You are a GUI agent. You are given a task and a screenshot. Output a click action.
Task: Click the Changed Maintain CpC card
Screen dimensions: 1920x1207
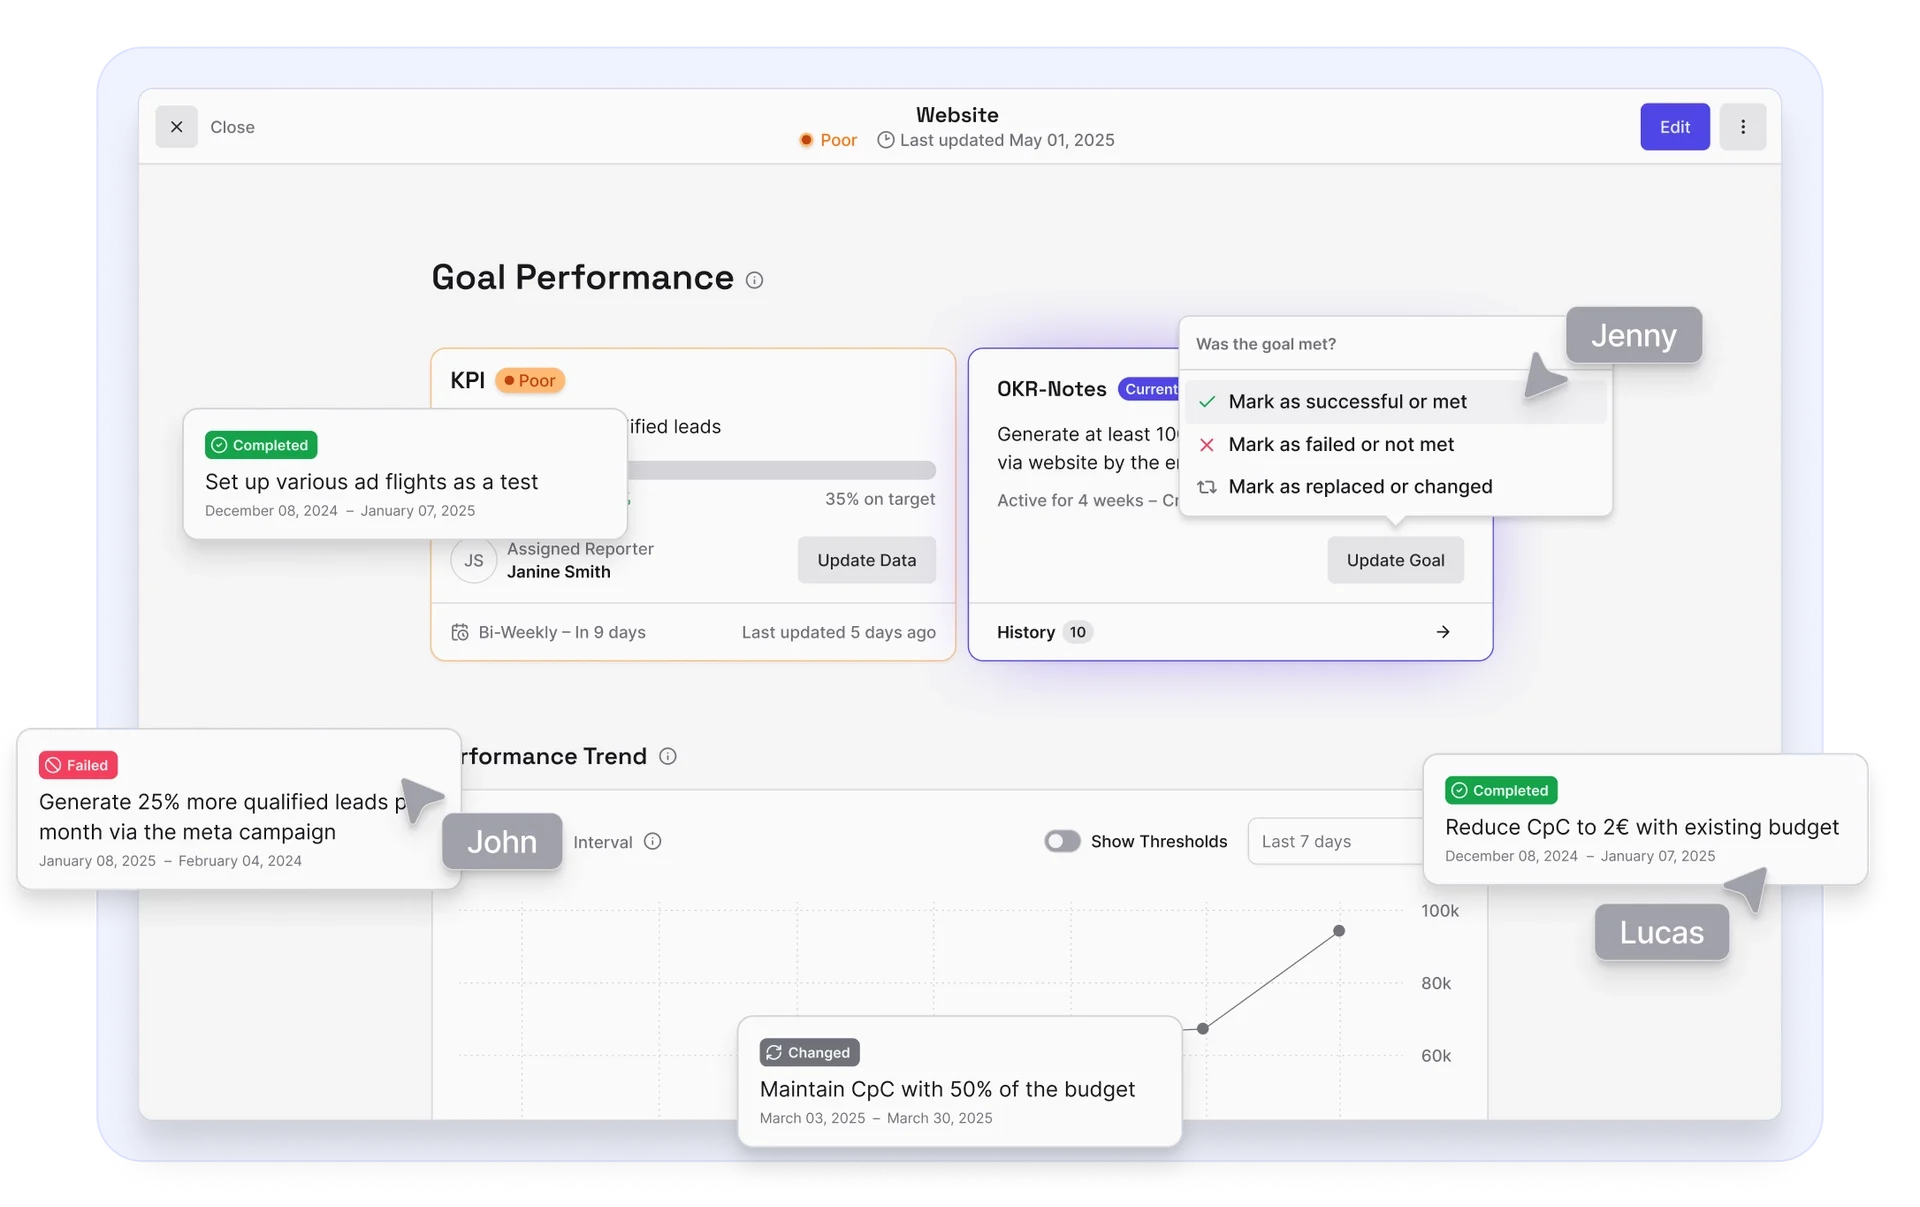958,1082
